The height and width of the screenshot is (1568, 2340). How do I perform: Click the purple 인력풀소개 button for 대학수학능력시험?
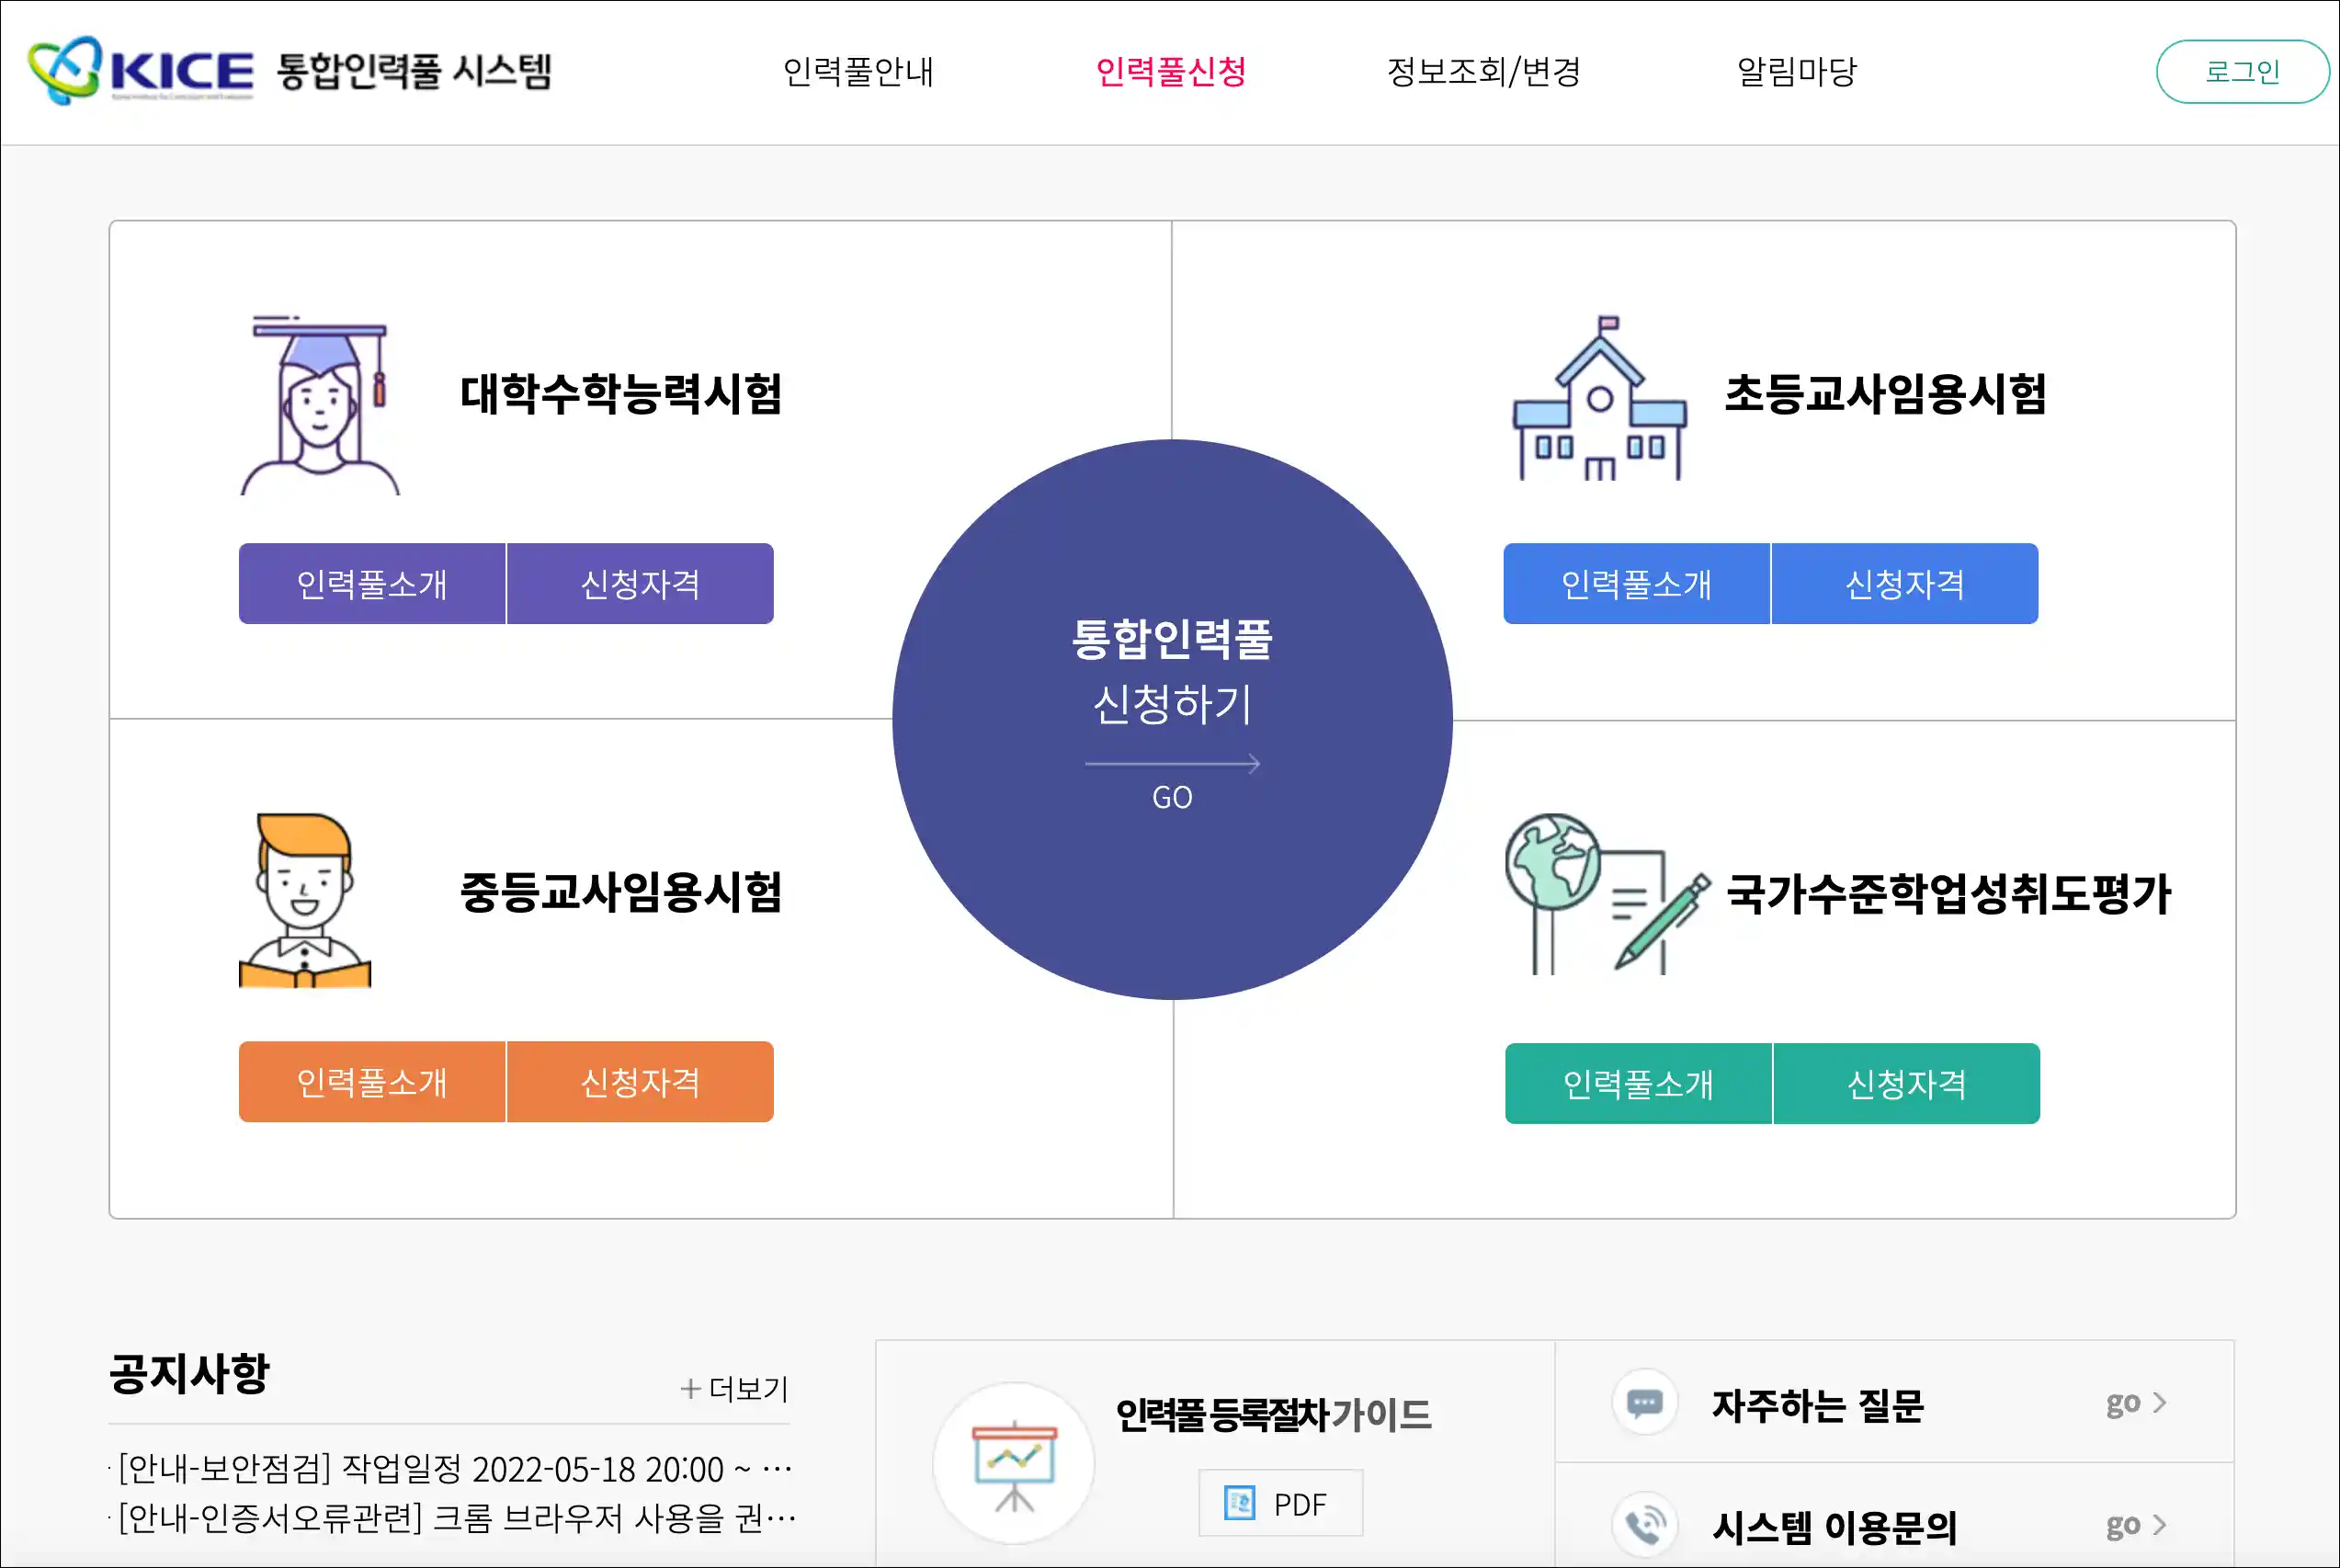tap(372, 584)
